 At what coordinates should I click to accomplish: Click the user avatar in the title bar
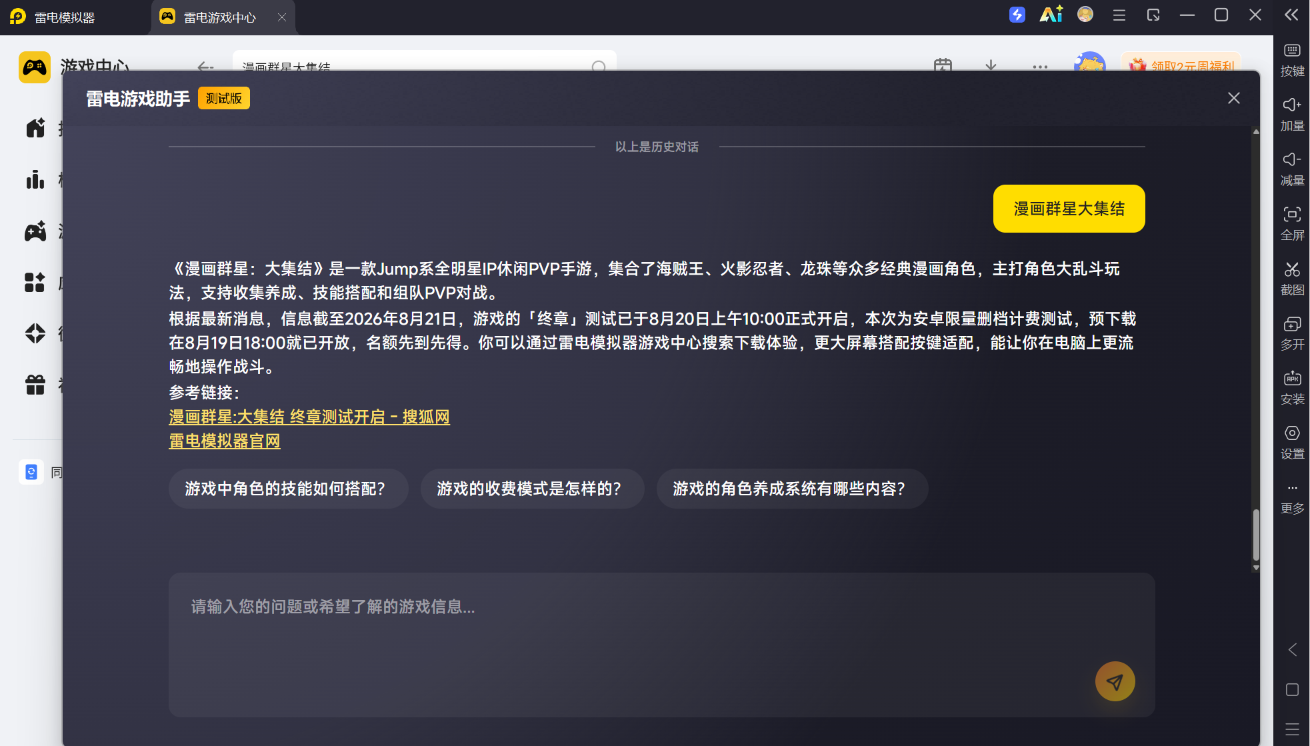[x=1085, y=15]
